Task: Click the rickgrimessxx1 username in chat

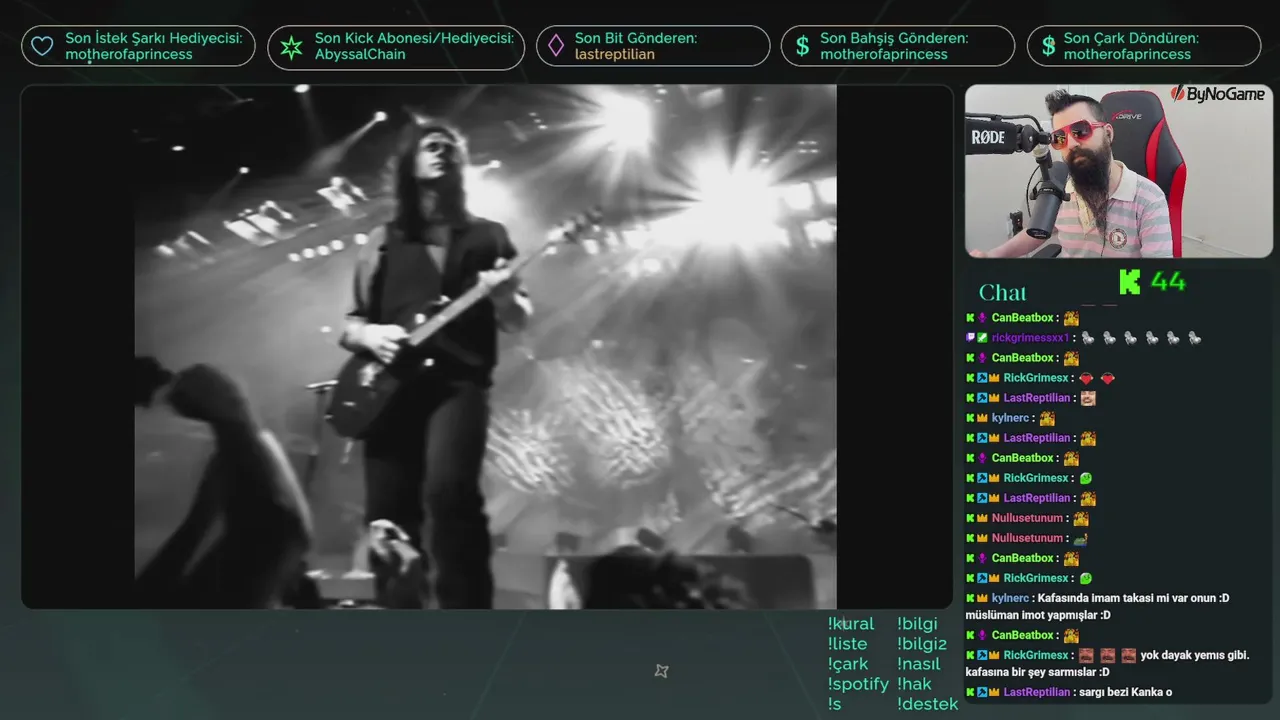Action: [x=1030, y=338]
